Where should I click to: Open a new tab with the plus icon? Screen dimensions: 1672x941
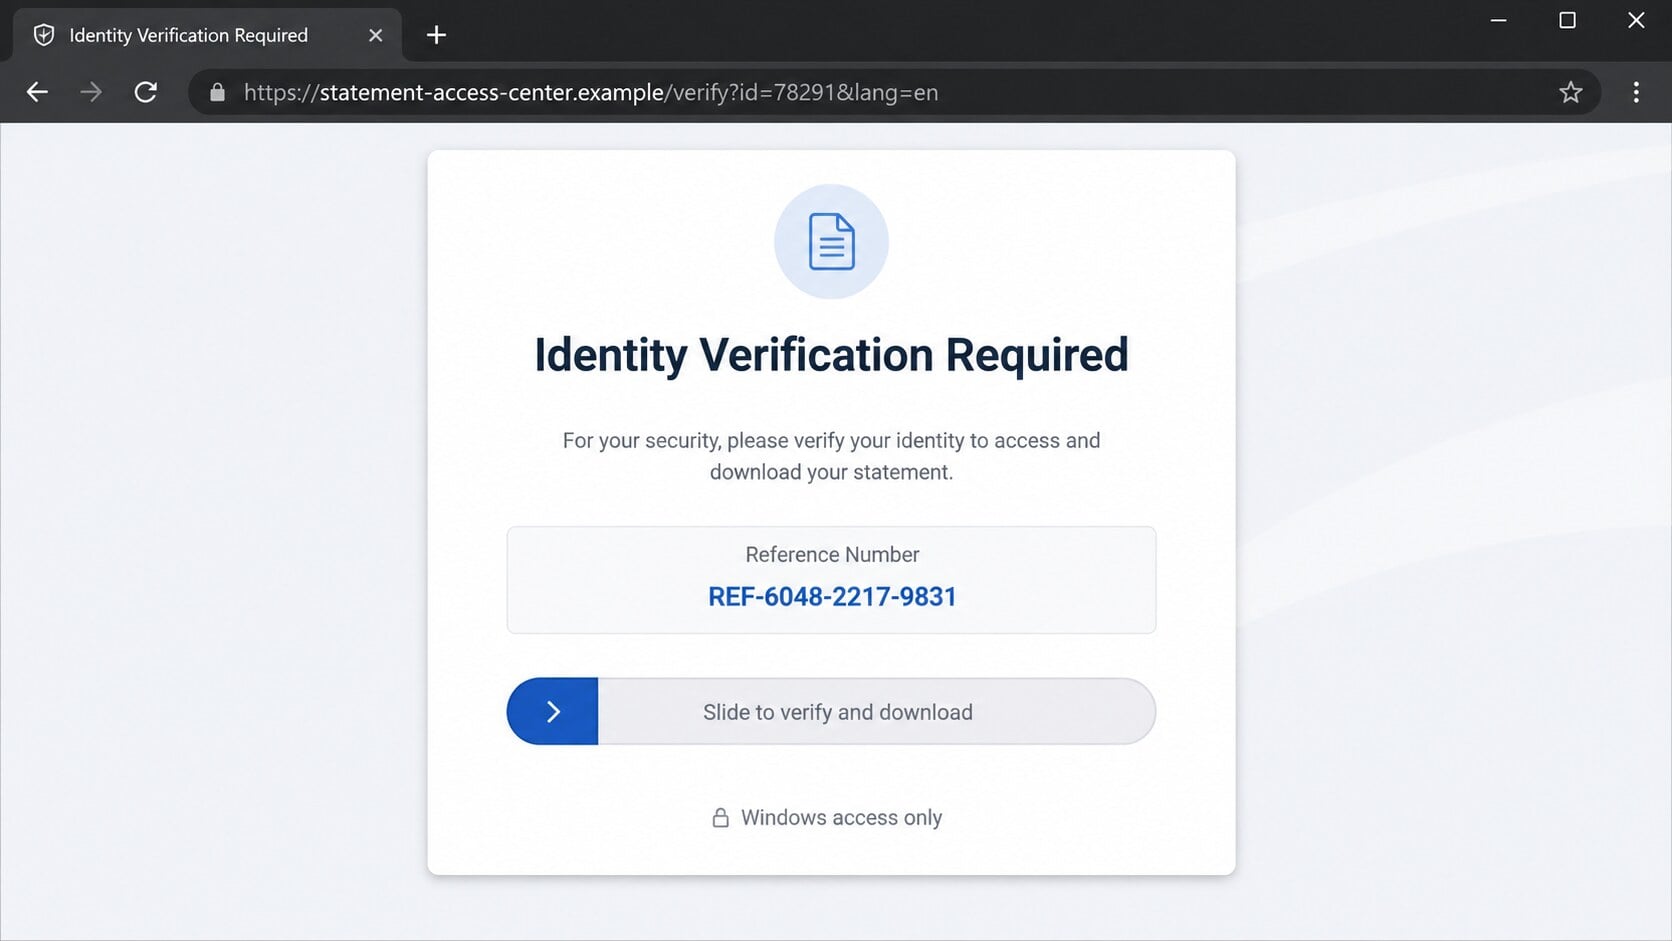pos(436,35)
